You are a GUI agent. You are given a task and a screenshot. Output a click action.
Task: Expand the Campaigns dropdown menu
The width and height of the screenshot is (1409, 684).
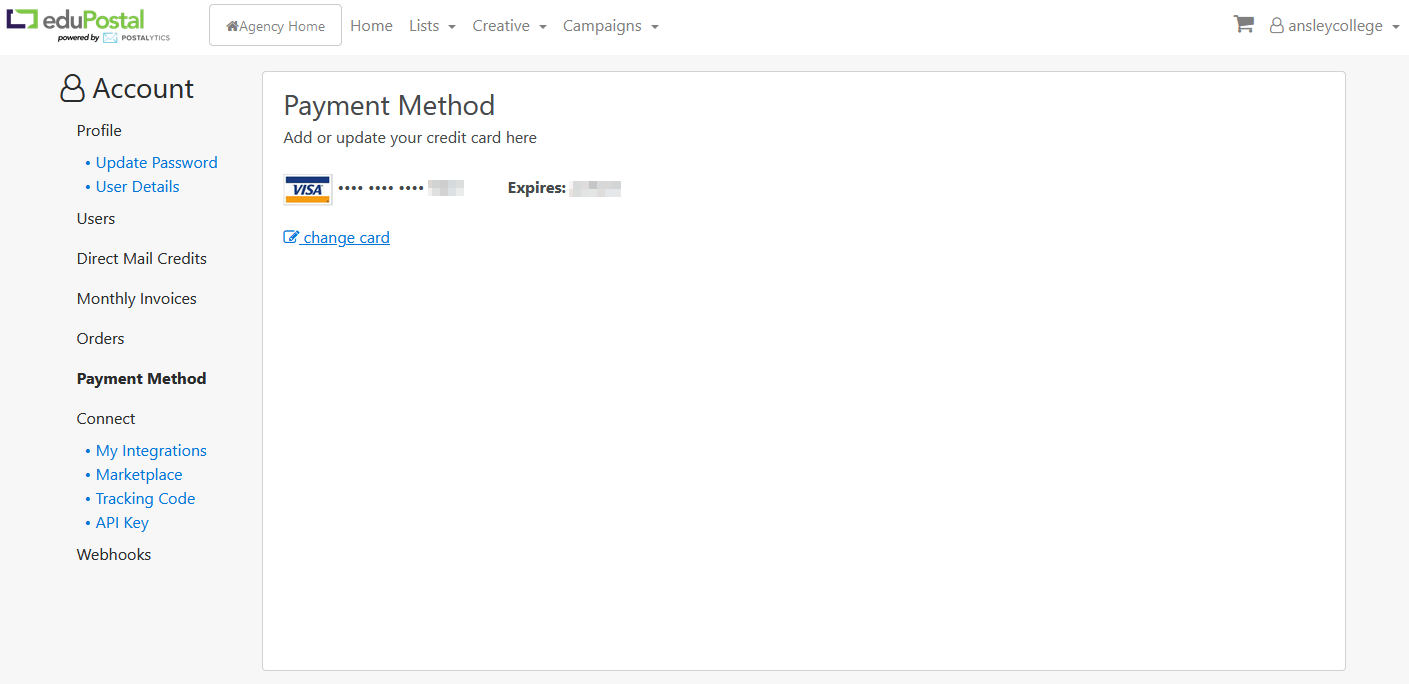point(610,26)
